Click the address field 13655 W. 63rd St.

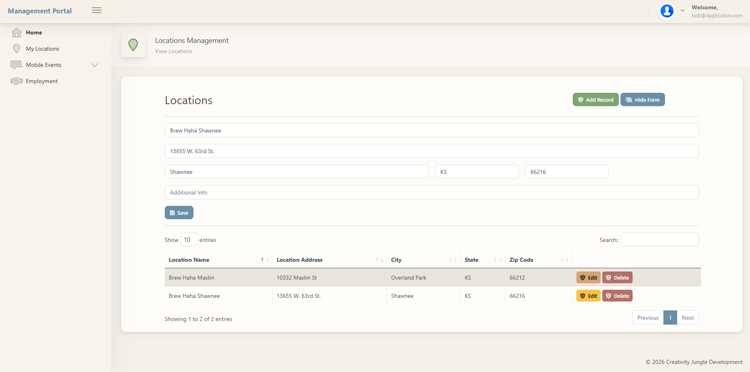pyautogui.click(x=431, y=151)
